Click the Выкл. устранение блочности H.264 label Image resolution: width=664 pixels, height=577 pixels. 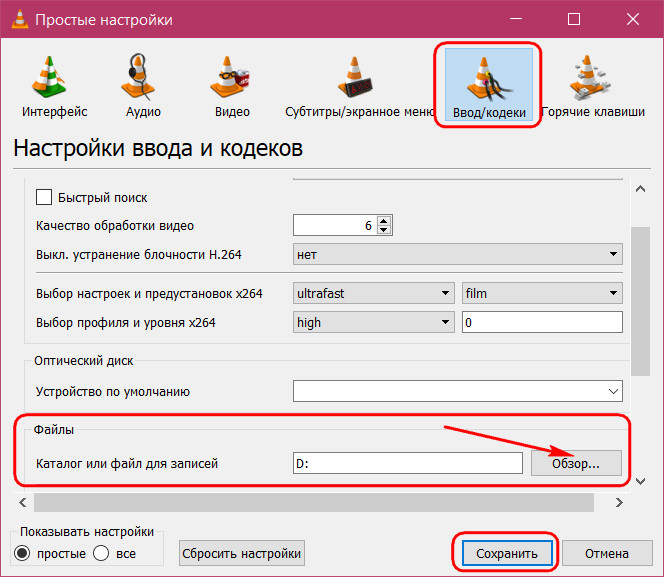point(138,254)
